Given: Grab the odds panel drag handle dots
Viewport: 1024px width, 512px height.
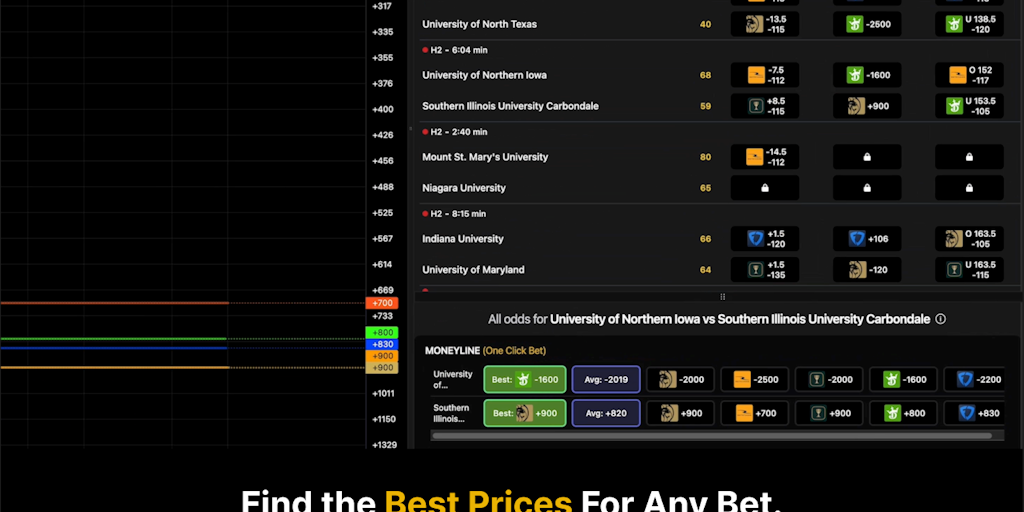Looking at the screenshot, I should (722, 296).
